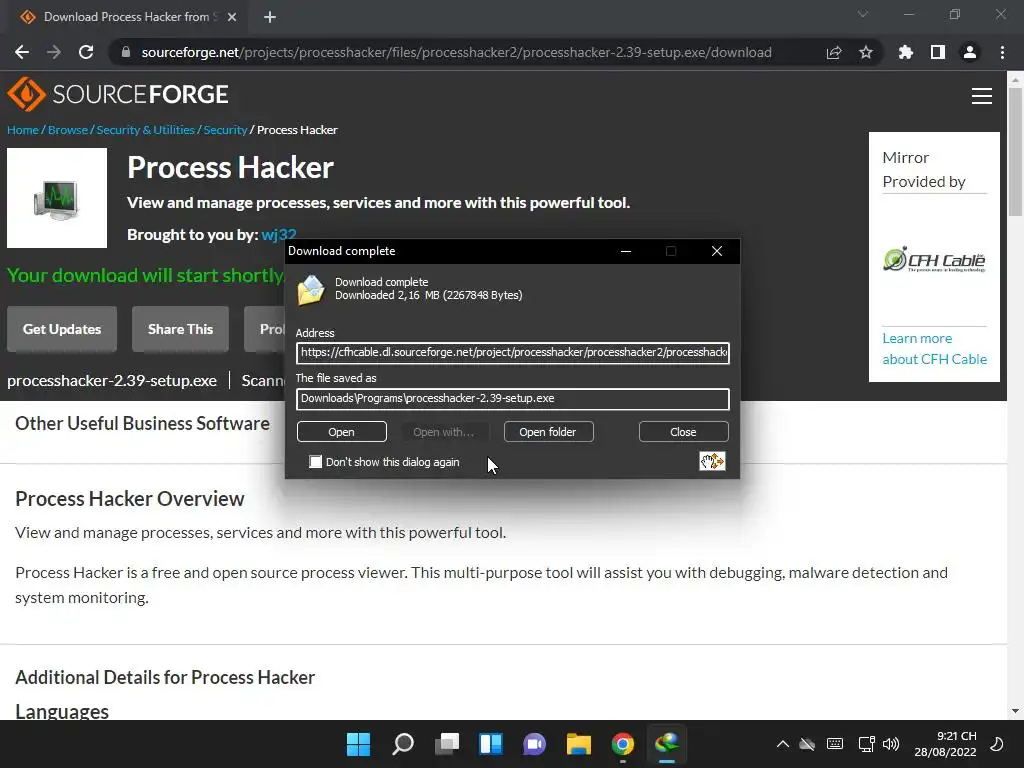Go back using the browser back arrow

(x=22, y=52)
